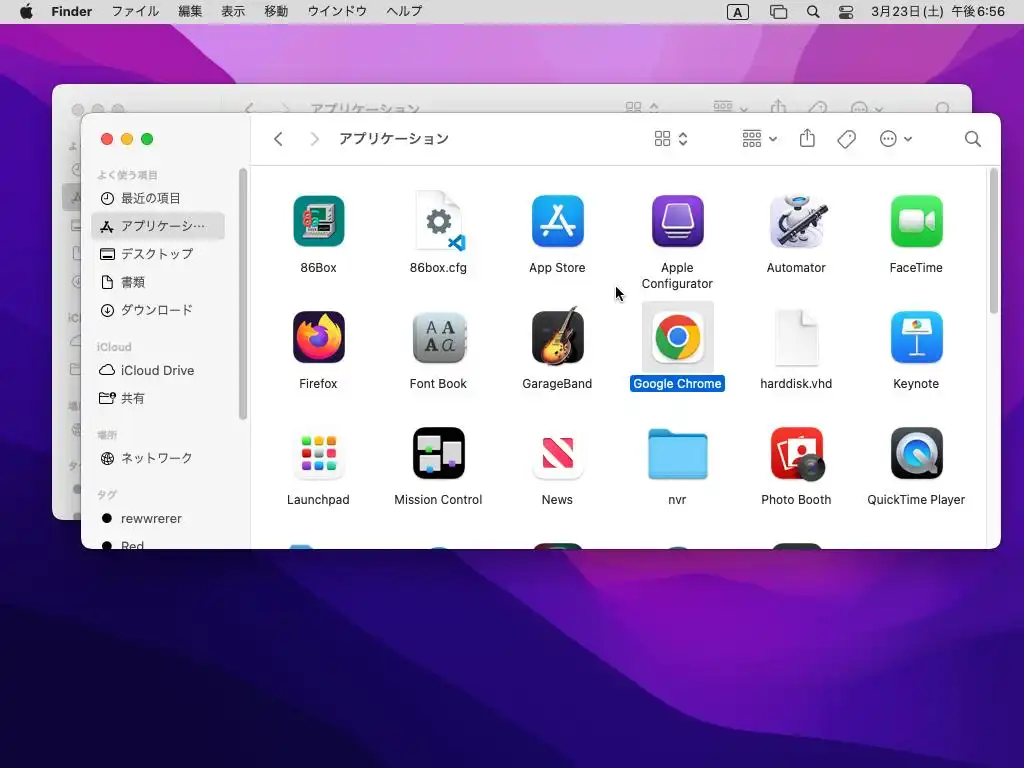Select the Keynote app icon
This screenshot has height=768, width=1024.
click(x=916, y=337)
